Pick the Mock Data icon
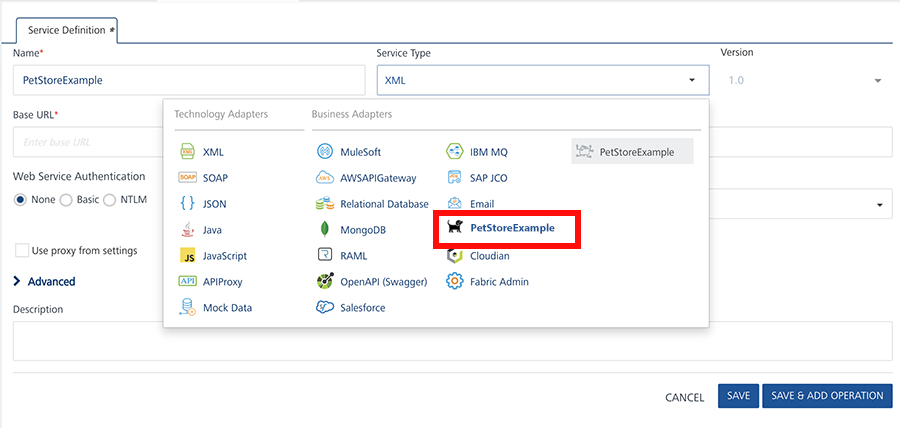Image resolution: width=900 pixels, height=428 pixels. click(x=187, y=308)
